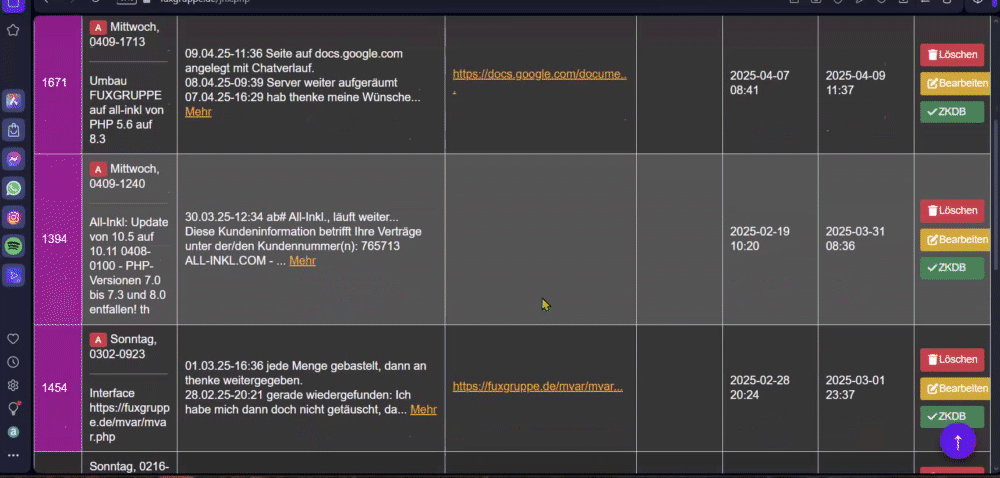The width and height of the screenshot is (1000, 478).
Task: Edit entry 1394 with Bearbeiten
Action: 956,240
